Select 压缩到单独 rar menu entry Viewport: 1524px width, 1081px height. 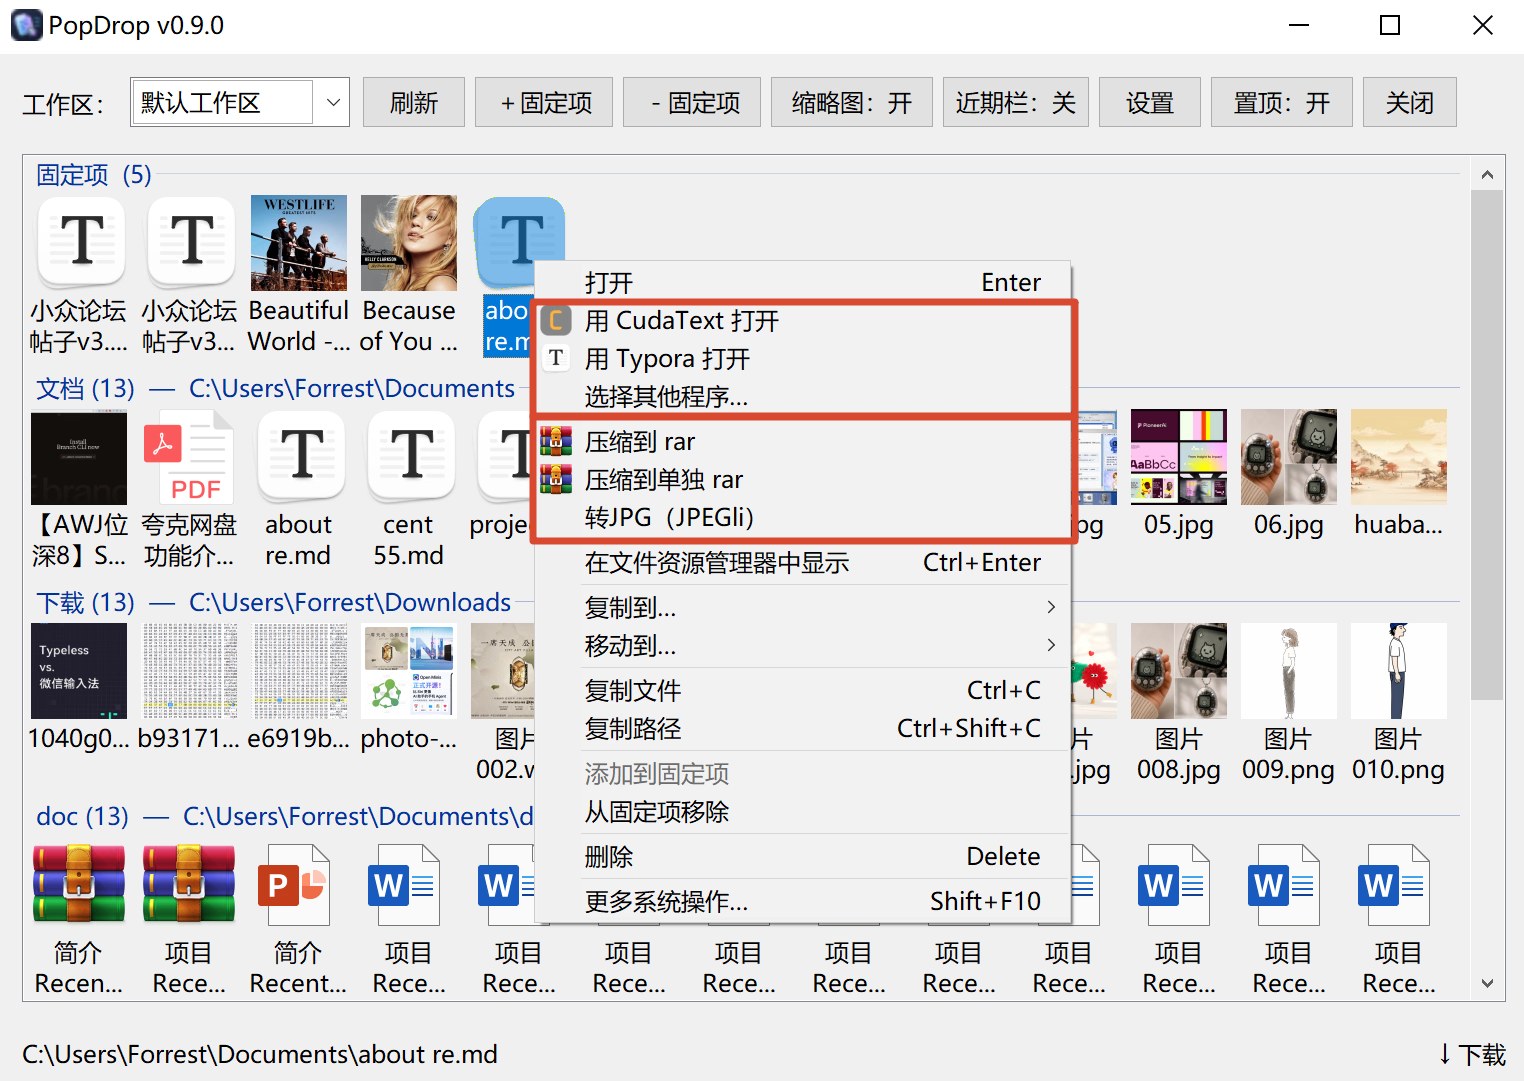(803, 480)
